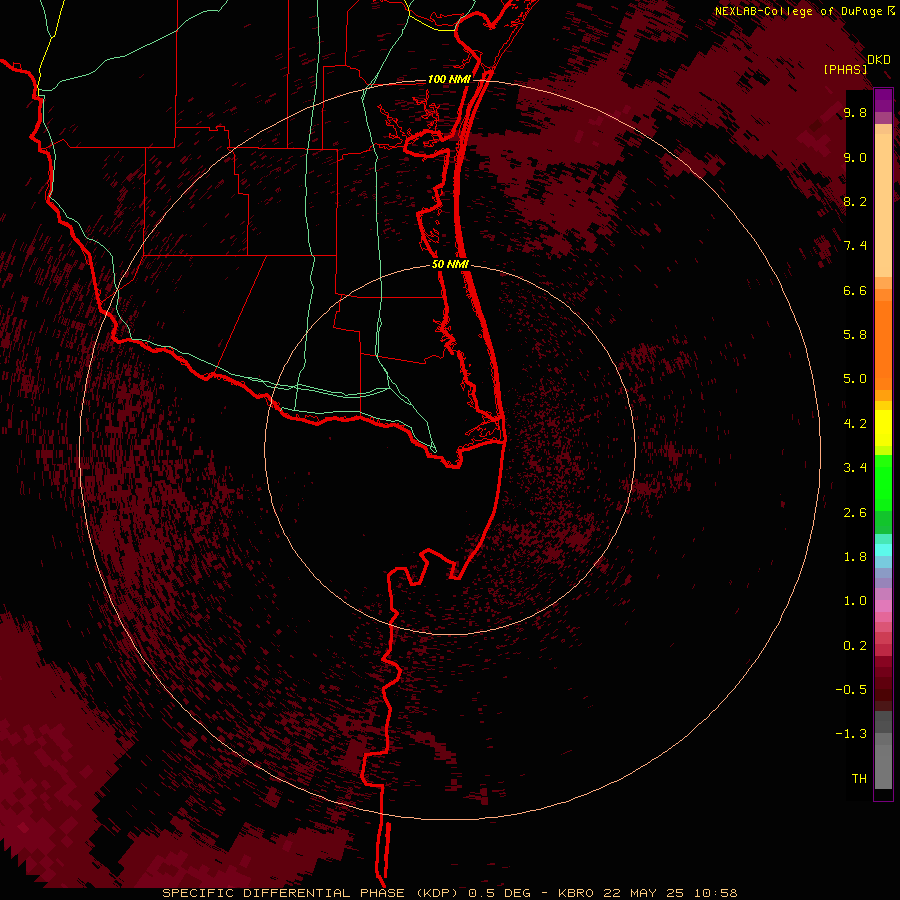Click the 5.0 legend value
This screenshot has height=900, width=900.
click(x=855, y=379)
